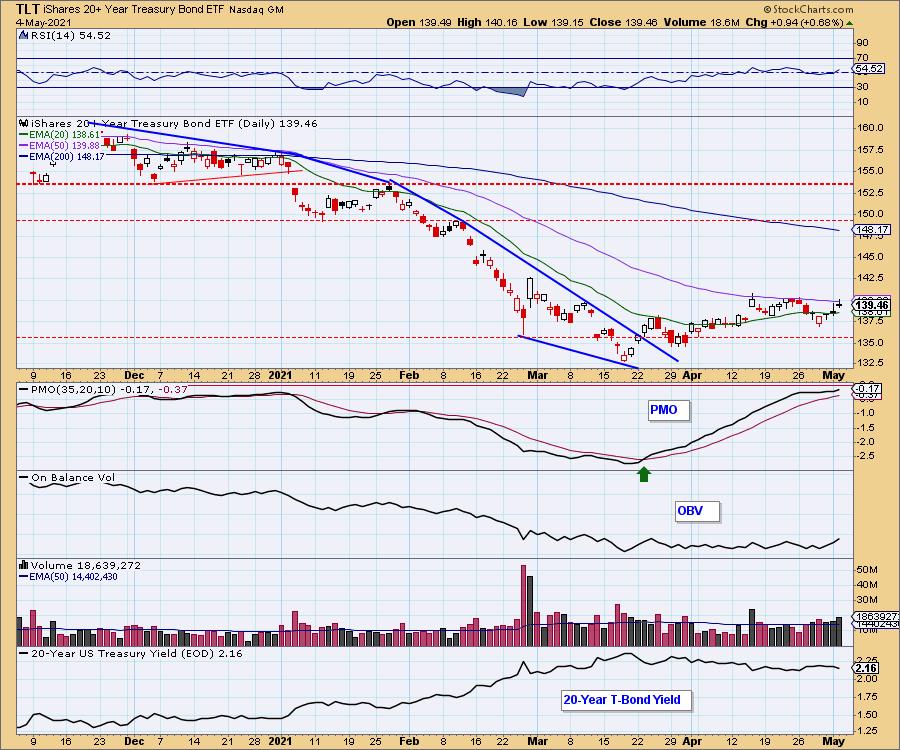900x750 pixels.
Task: Click the Low 139.15 value
Action: coord(552,22)
